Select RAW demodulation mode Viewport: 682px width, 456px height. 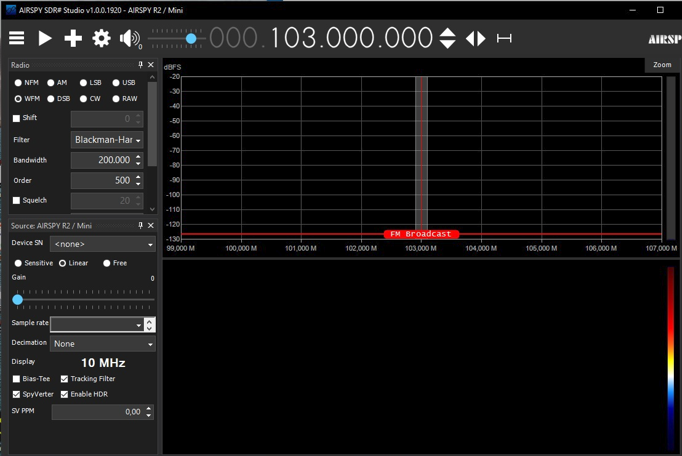tap(125, 99)
